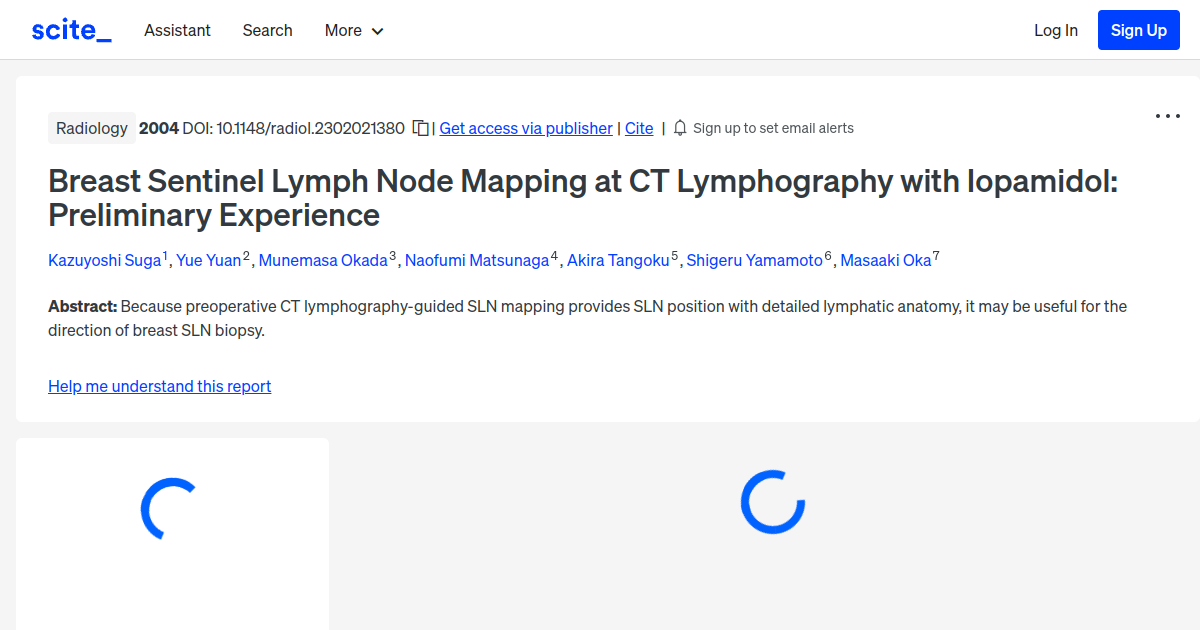
Task: Select the Assistant menu item
Action: click(x=177, y=31)
